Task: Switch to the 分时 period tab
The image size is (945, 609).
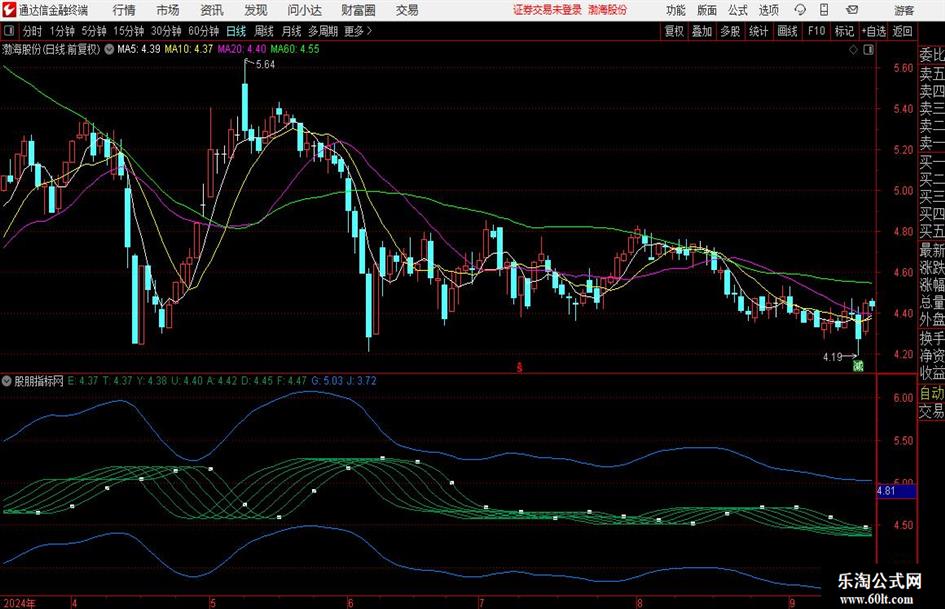Action: 32,31
